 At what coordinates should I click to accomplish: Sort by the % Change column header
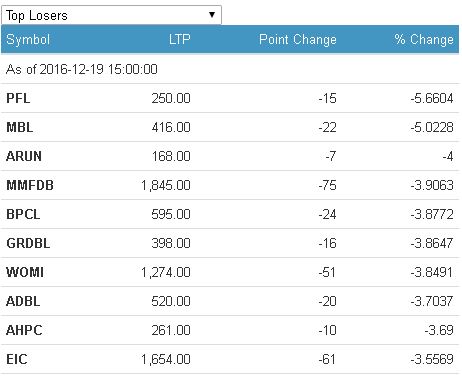click(424, 39)
